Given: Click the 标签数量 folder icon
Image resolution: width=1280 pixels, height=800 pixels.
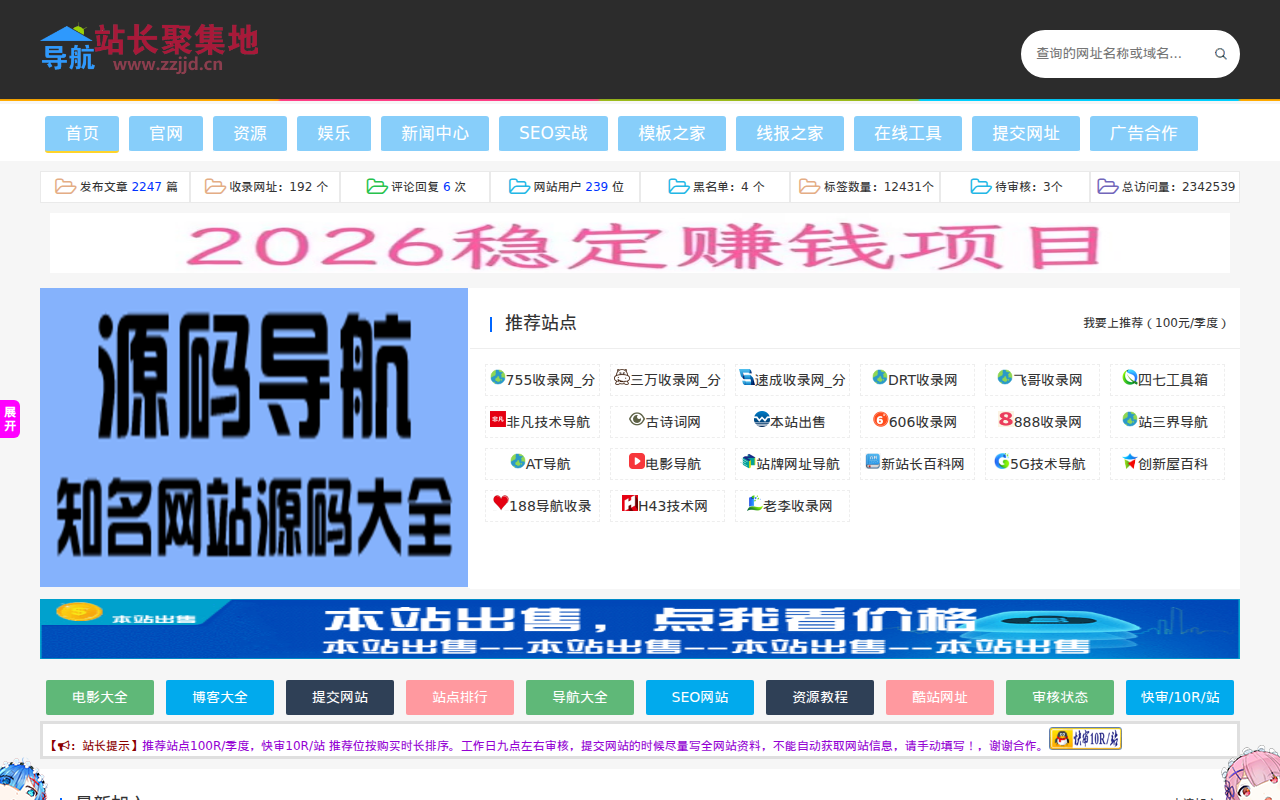Looking at the screenshot, I should 810,186.
